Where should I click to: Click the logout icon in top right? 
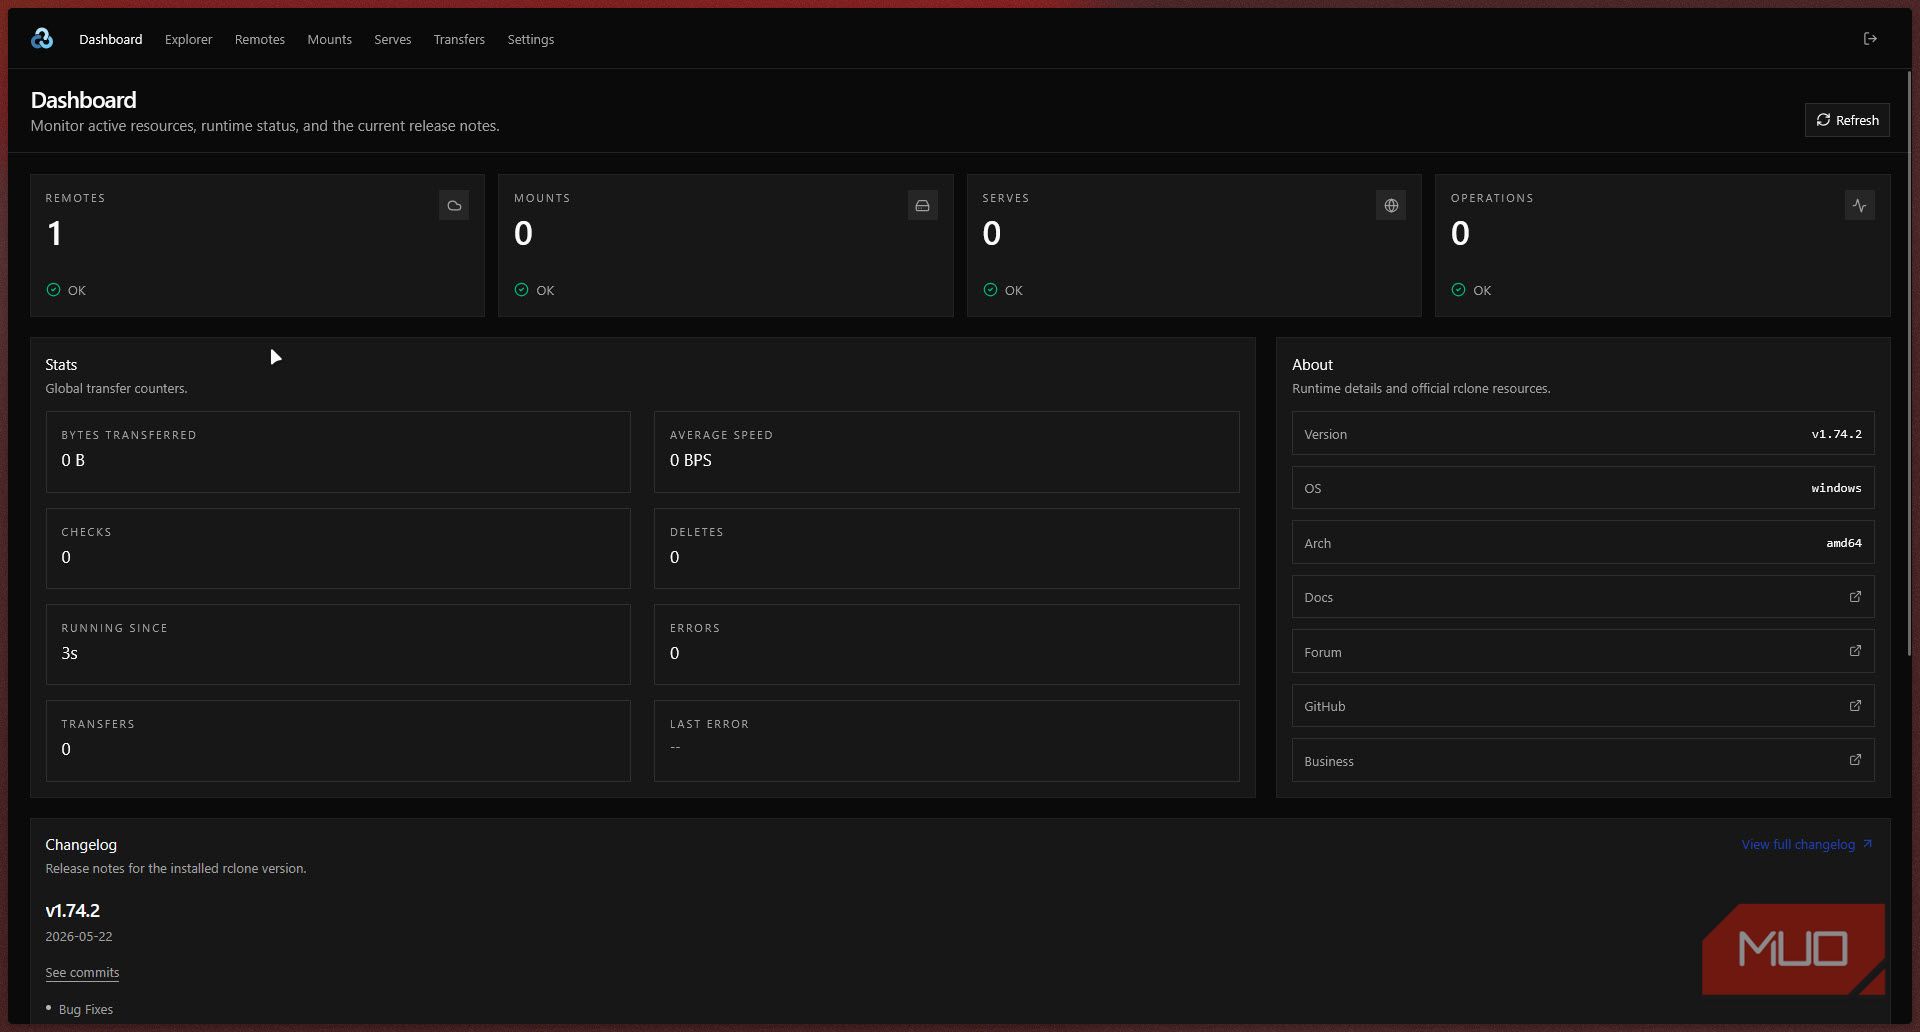click(1870, 39)
